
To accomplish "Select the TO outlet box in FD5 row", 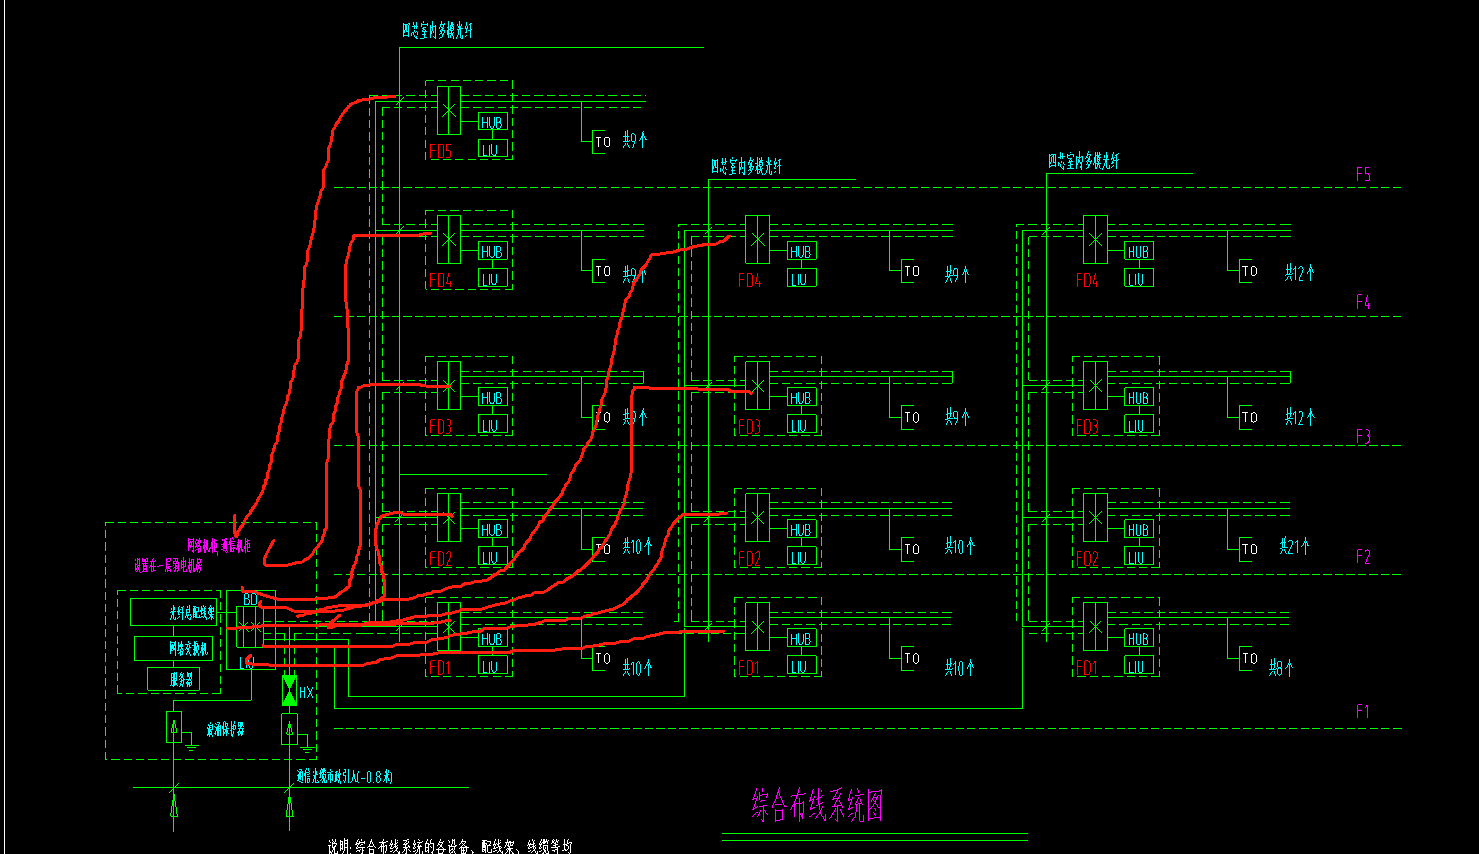I will click(602, 141).
